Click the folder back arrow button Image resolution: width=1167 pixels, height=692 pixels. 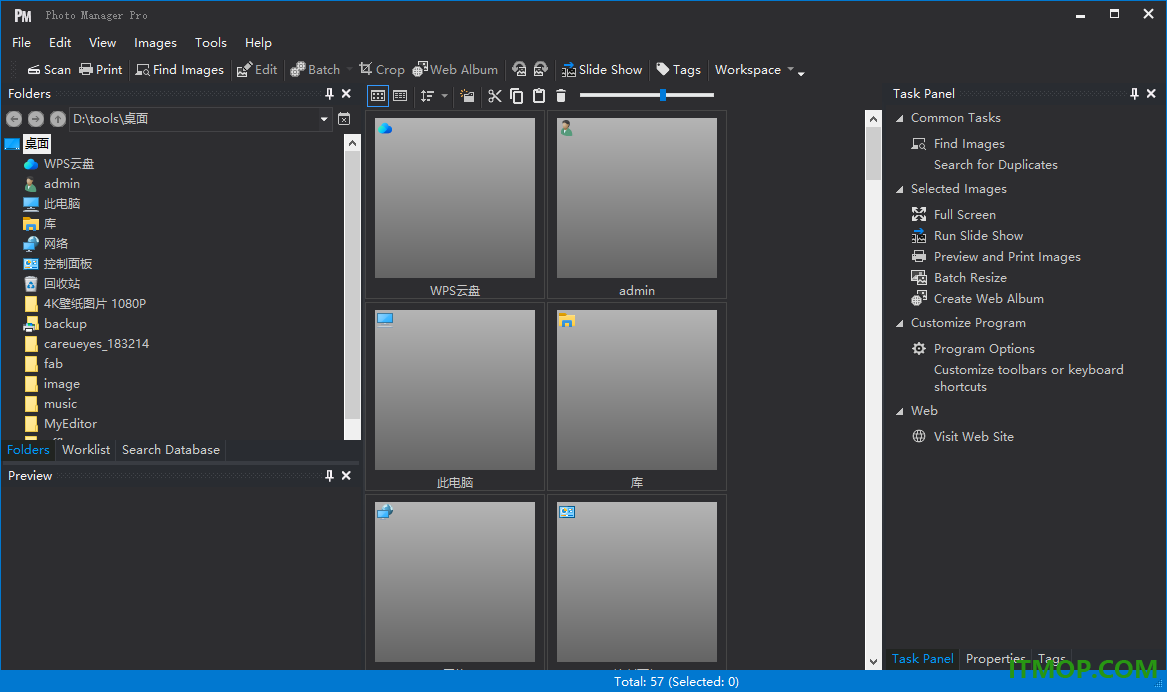[x=14, y=119]
